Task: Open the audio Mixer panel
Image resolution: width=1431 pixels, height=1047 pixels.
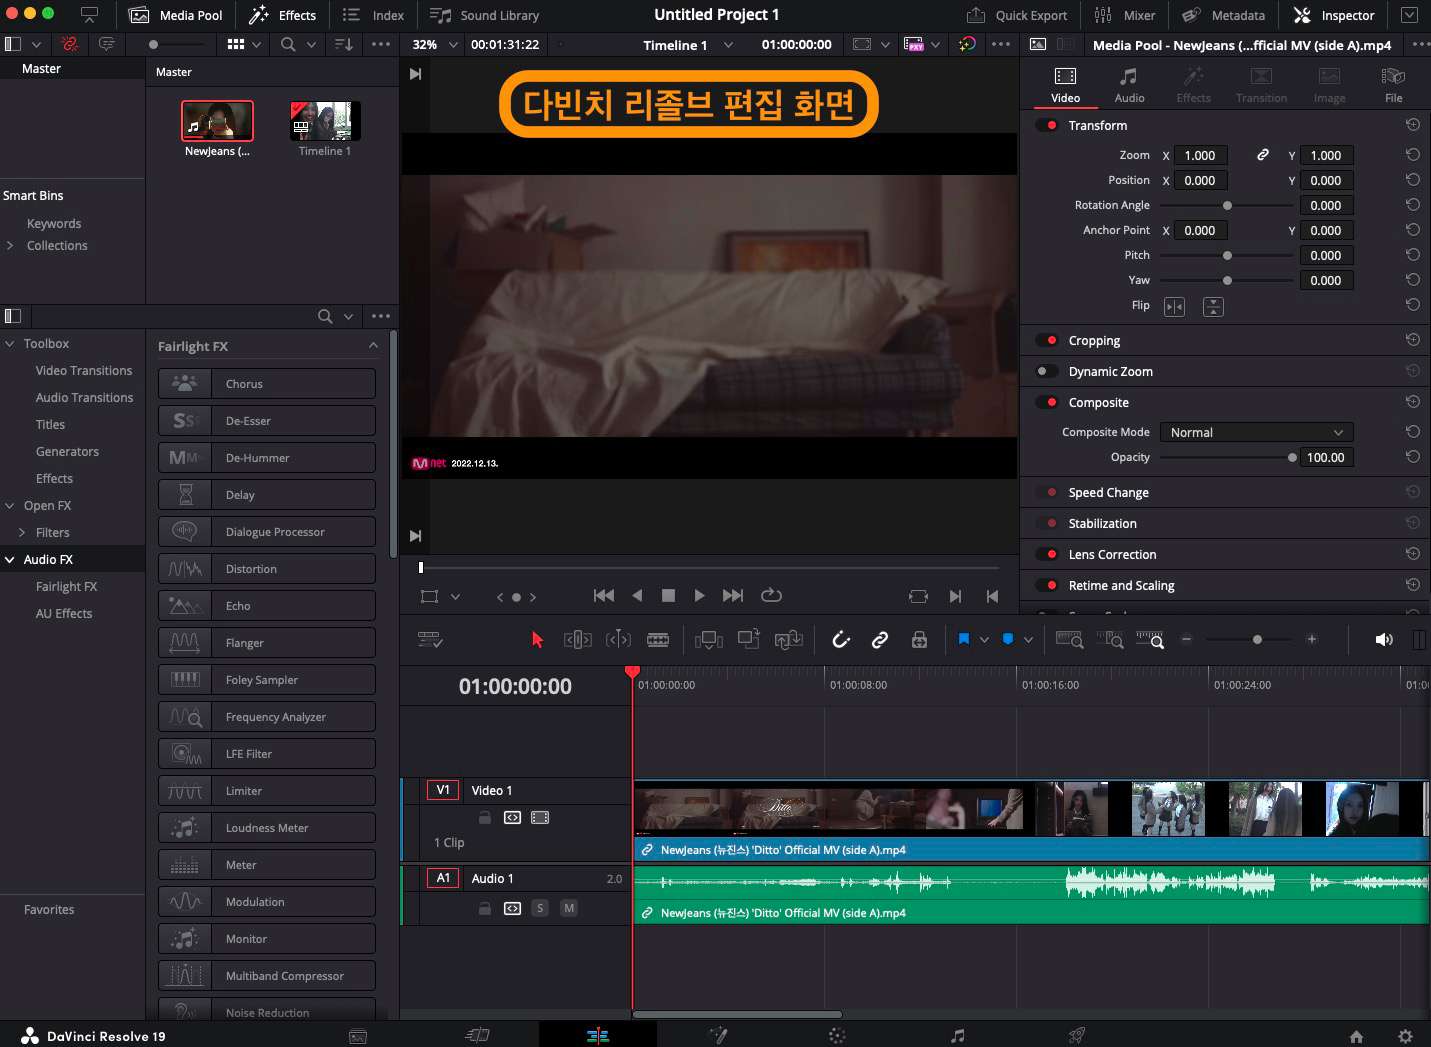Action: (1125, 15)
